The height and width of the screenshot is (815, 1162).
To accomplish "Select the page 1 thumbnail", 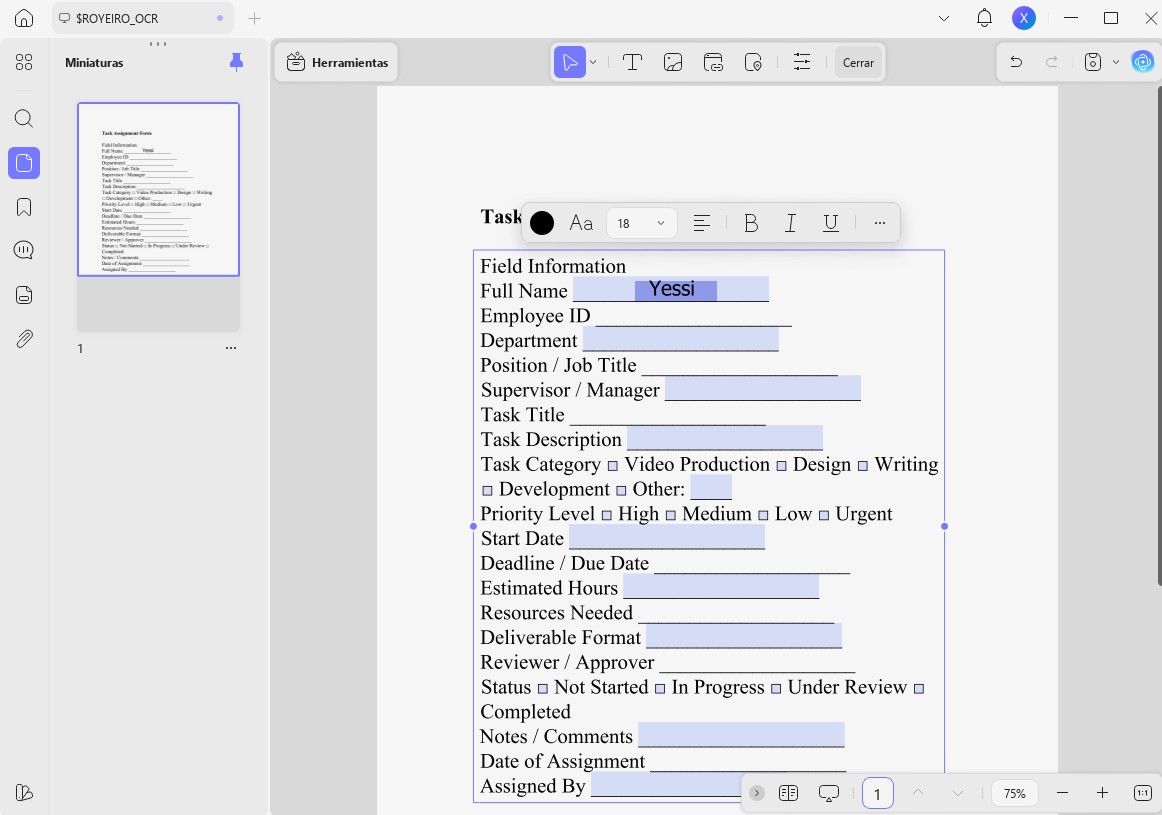I will click(x=159, y=190).
